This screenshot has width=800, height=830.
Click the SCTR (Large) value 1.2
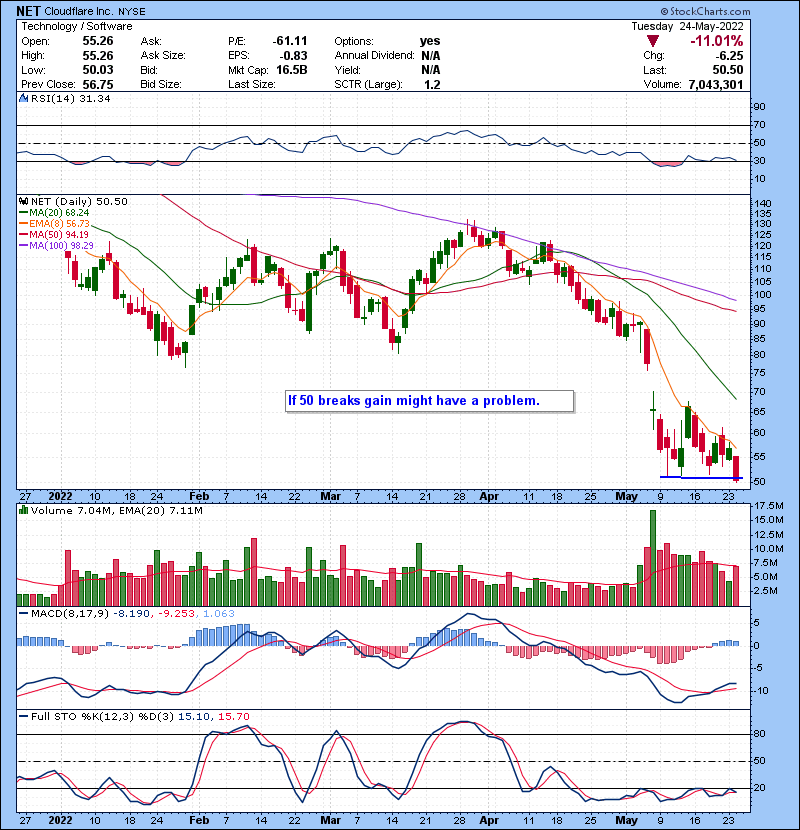click(x=432, y=85)
